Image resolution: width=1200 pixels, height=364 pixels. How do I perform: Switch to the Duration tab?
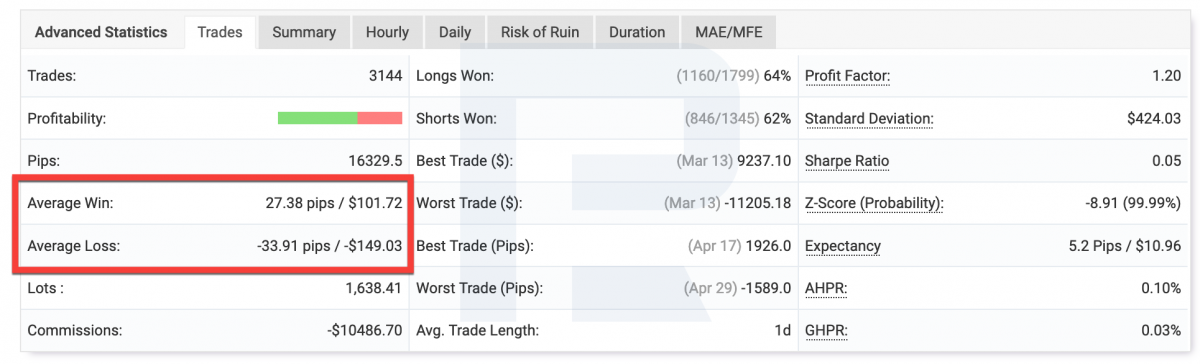(x=637, y=32)
